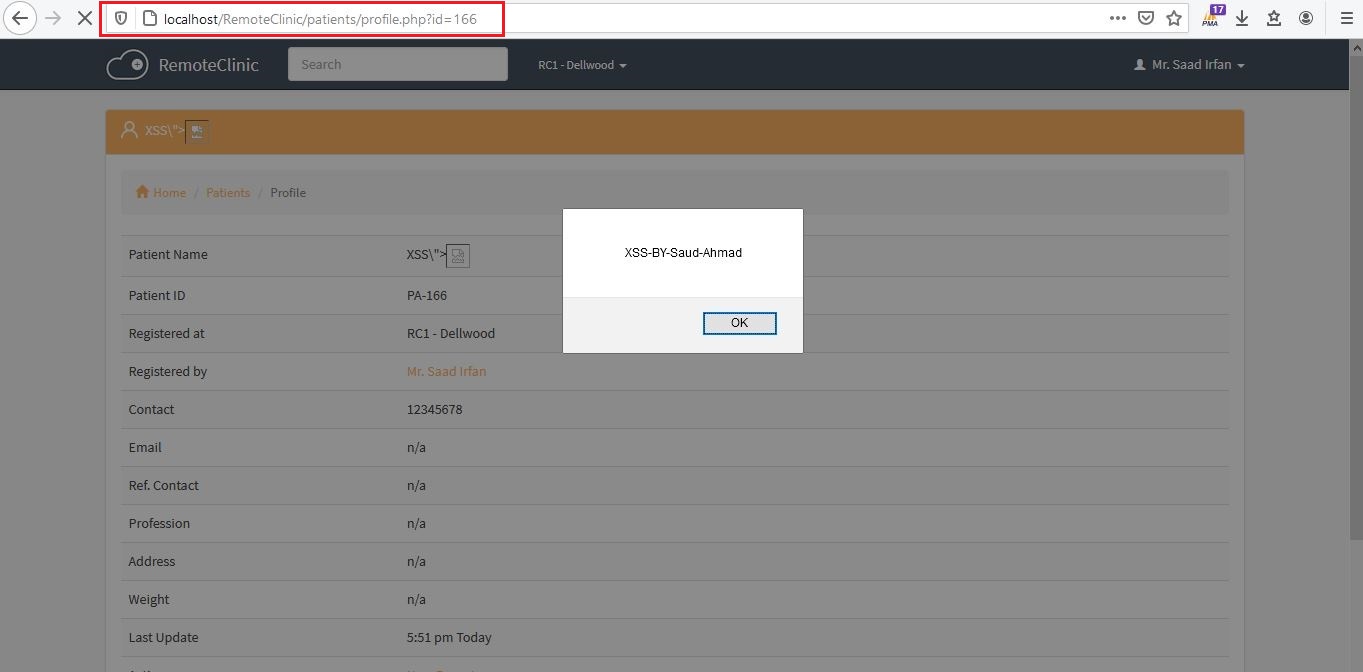Click the user silhouette icon in navbar
This screenshot has width=1363, height=672.
click(x=1140, y=65)
